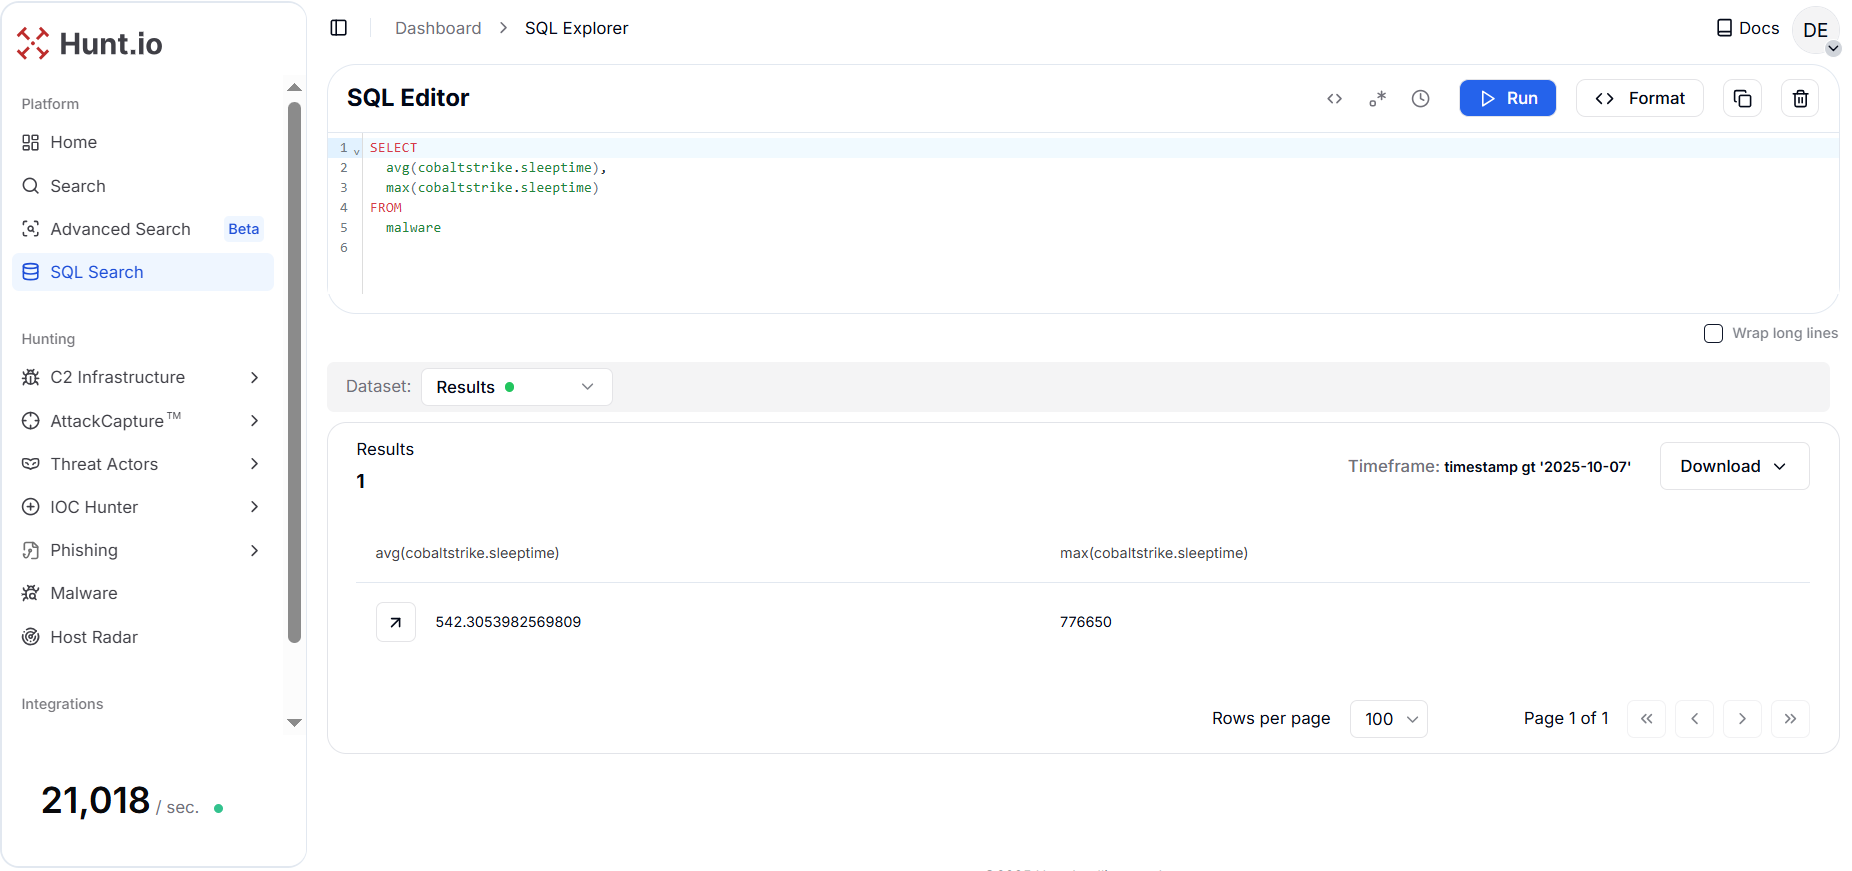
Task: Open the Dataset Results dropdown
Action: [516, 387]
